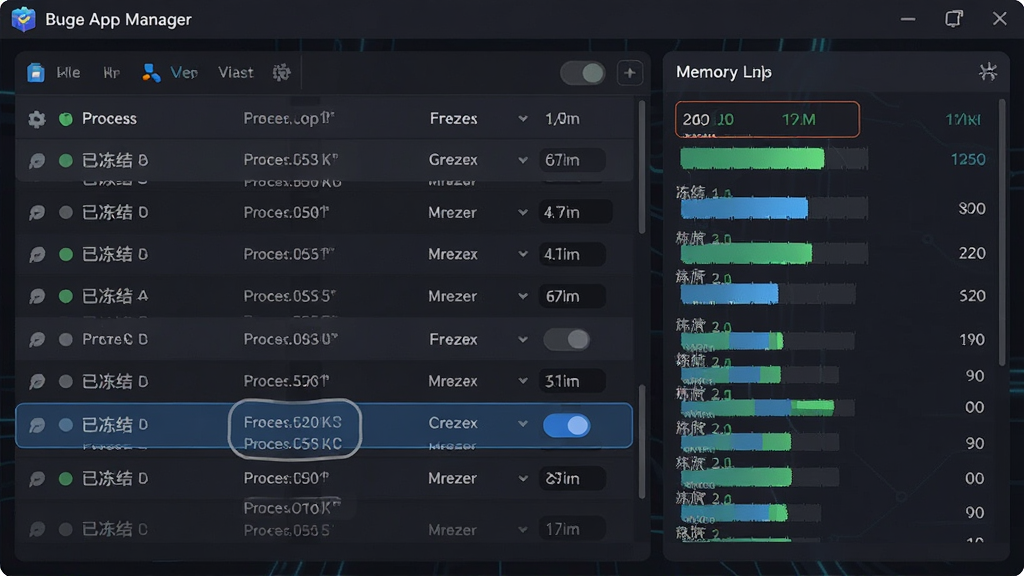Open the Hr tab
The image size is (1024, 576).
click(112, 72)
